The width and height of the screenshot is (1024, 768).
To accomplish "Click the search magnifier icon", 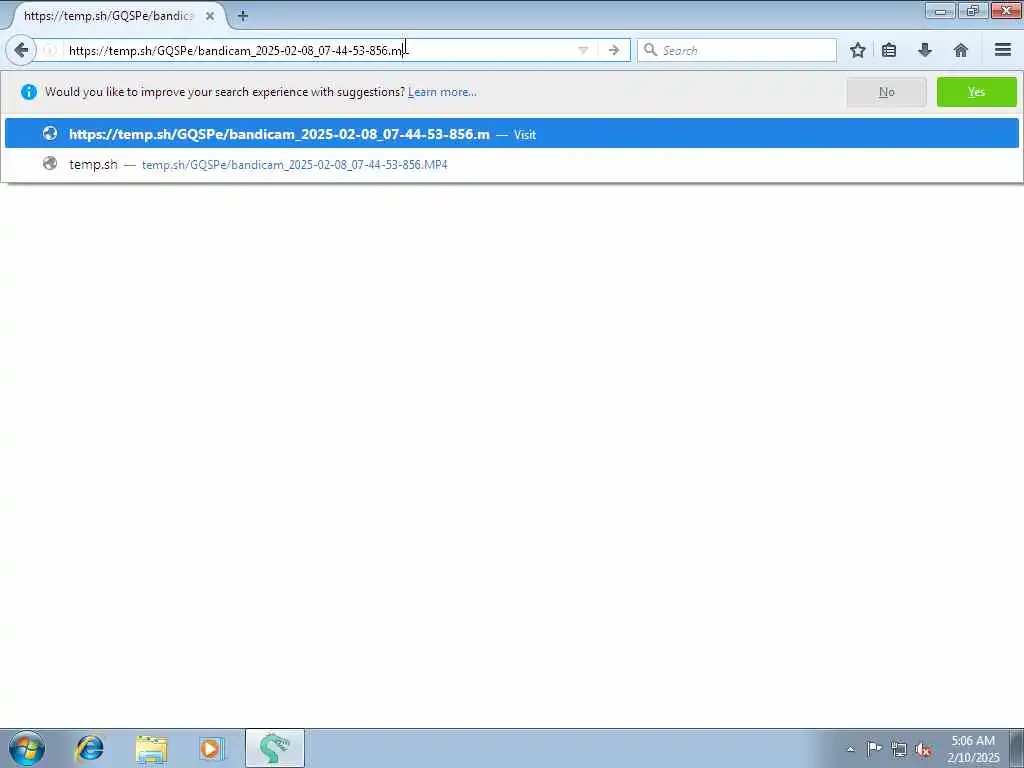I will tap(650, 50).
